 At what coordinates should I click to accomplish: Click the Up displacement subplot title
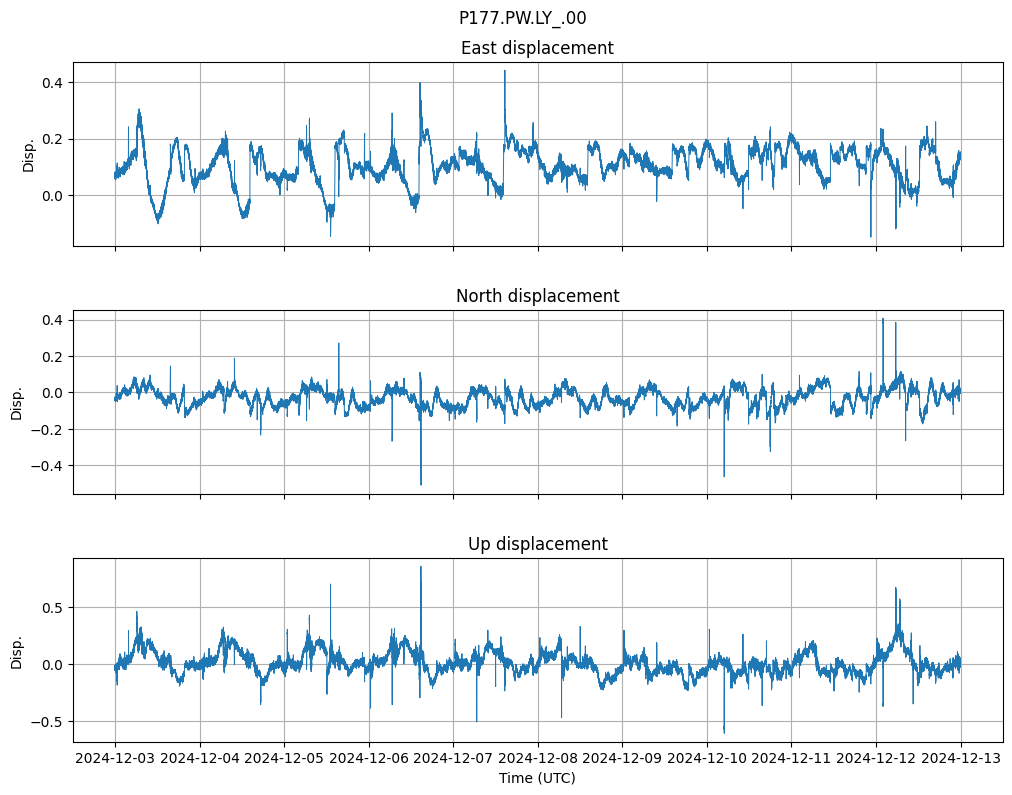click(x=537, y=544)
